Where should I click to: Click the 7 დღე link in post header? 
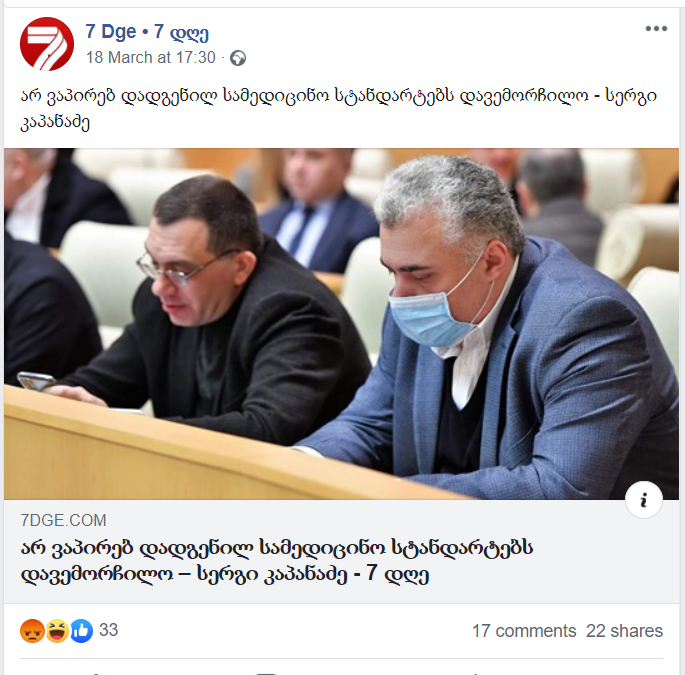point(181,32)
